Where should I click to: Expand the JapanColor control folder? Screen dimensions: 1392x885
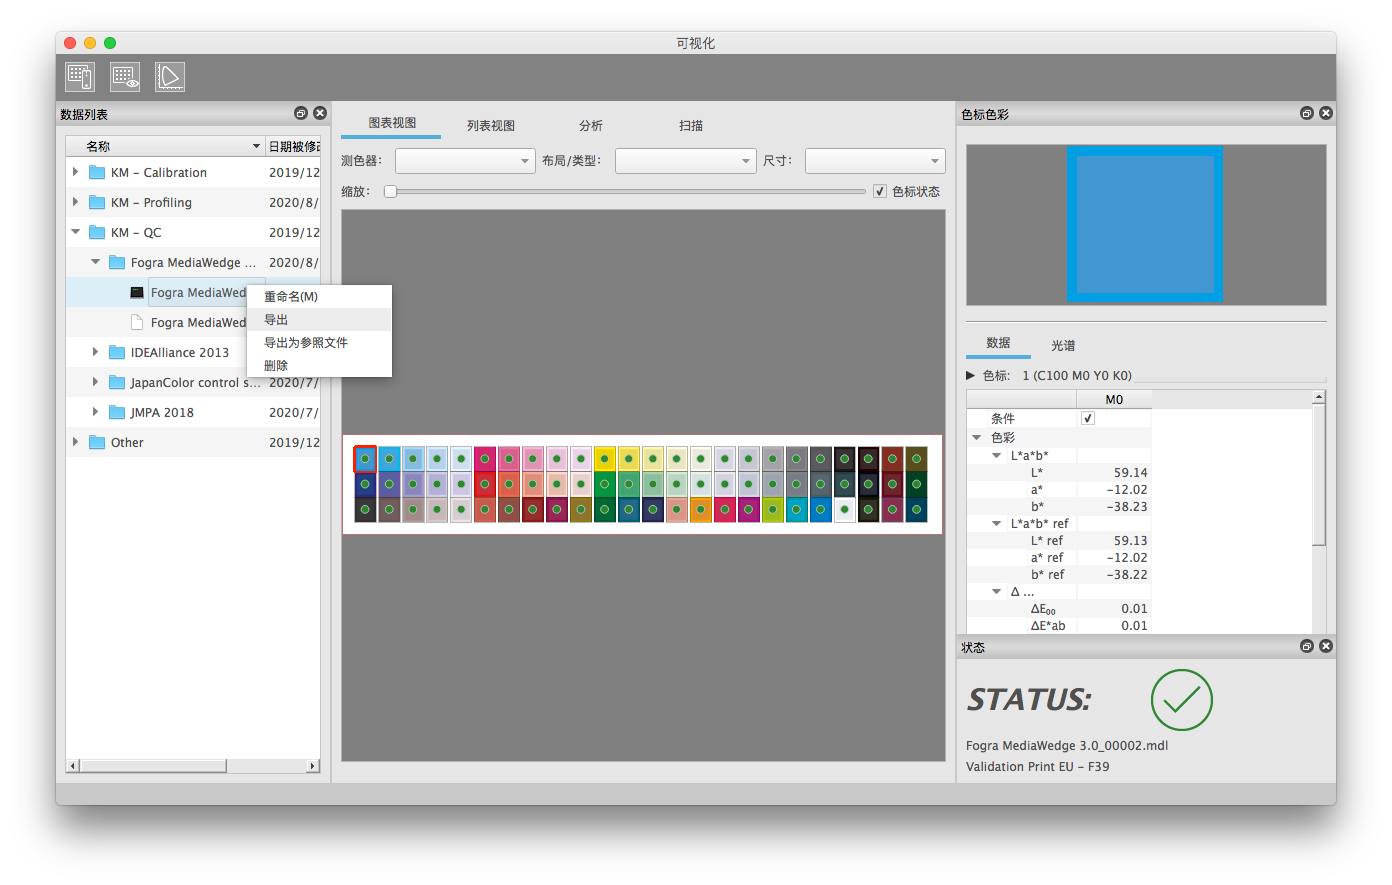(x=96, y=382)
